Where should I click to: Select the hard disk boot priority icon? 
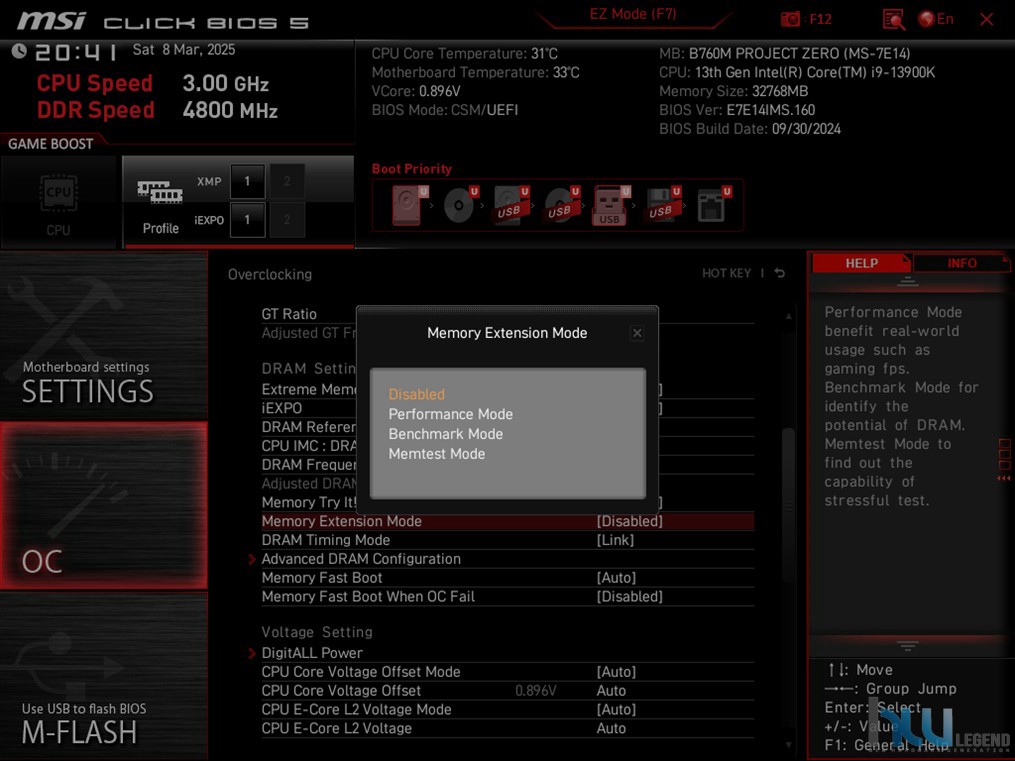tap(409, 206)
